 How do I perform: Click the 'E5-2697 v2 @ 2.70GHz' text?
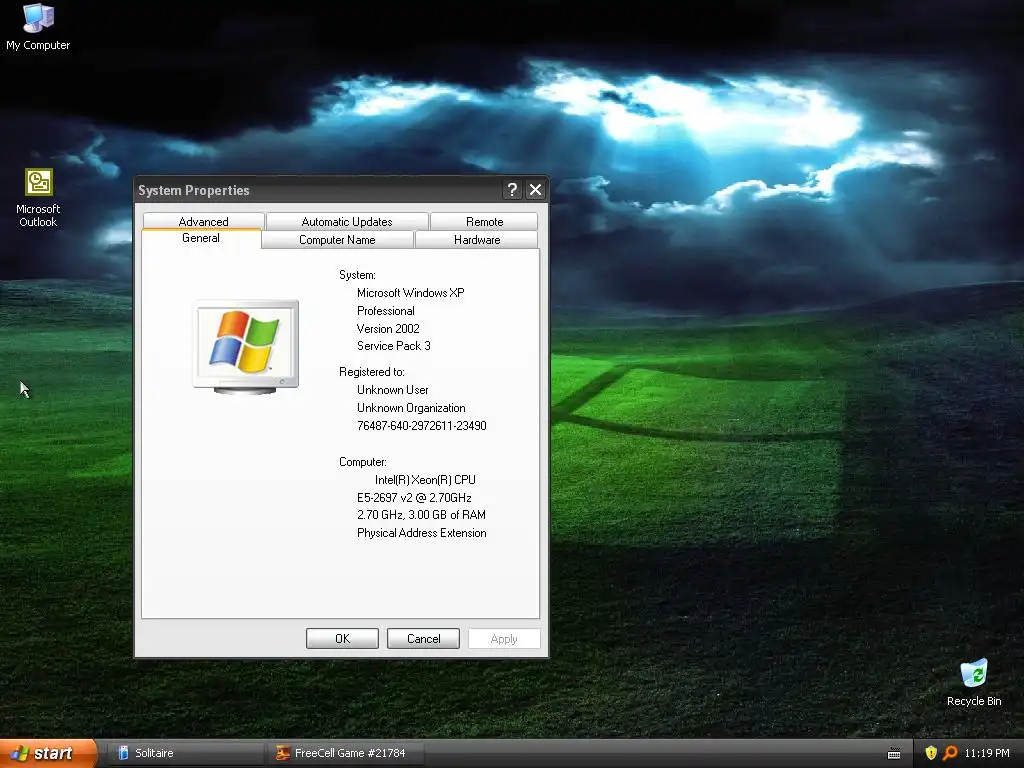(x=414, y=498)
